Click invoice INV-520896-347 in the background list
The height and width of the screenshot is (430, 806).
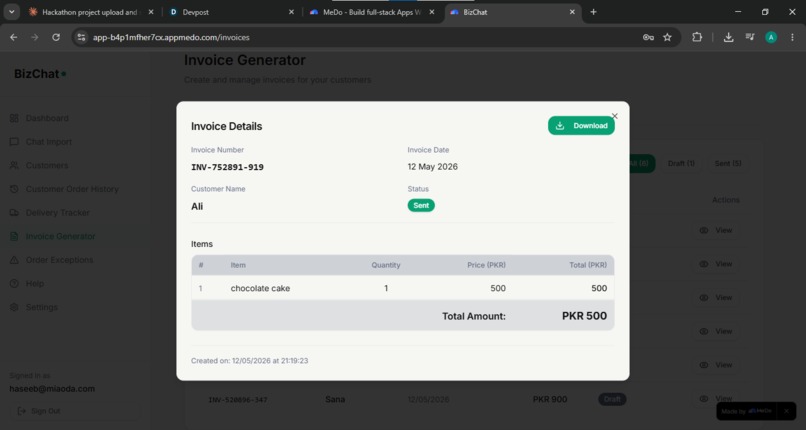pyautogui.click(x=238, y=400)
